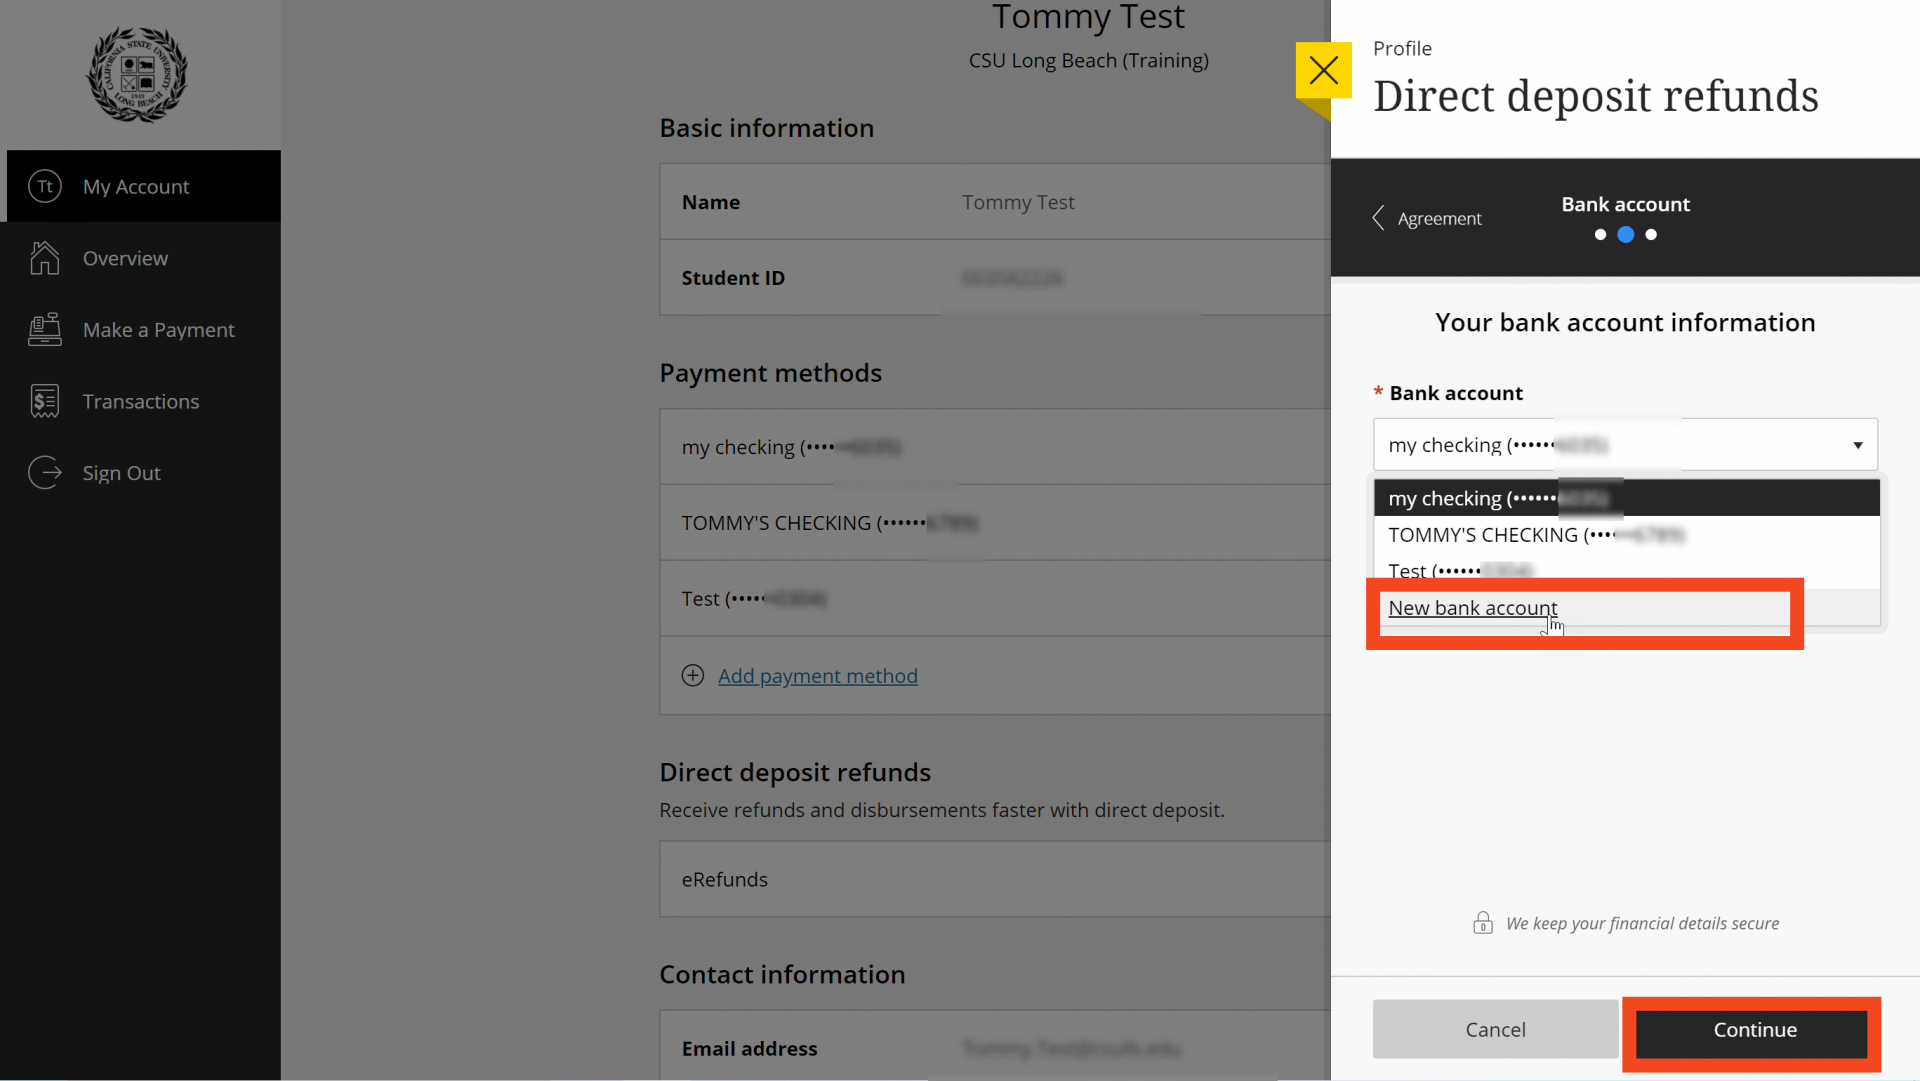This screenshot has width=1920, height=1081.
Task: Click the Sign Out arrow icon
Action: [45, 473]
